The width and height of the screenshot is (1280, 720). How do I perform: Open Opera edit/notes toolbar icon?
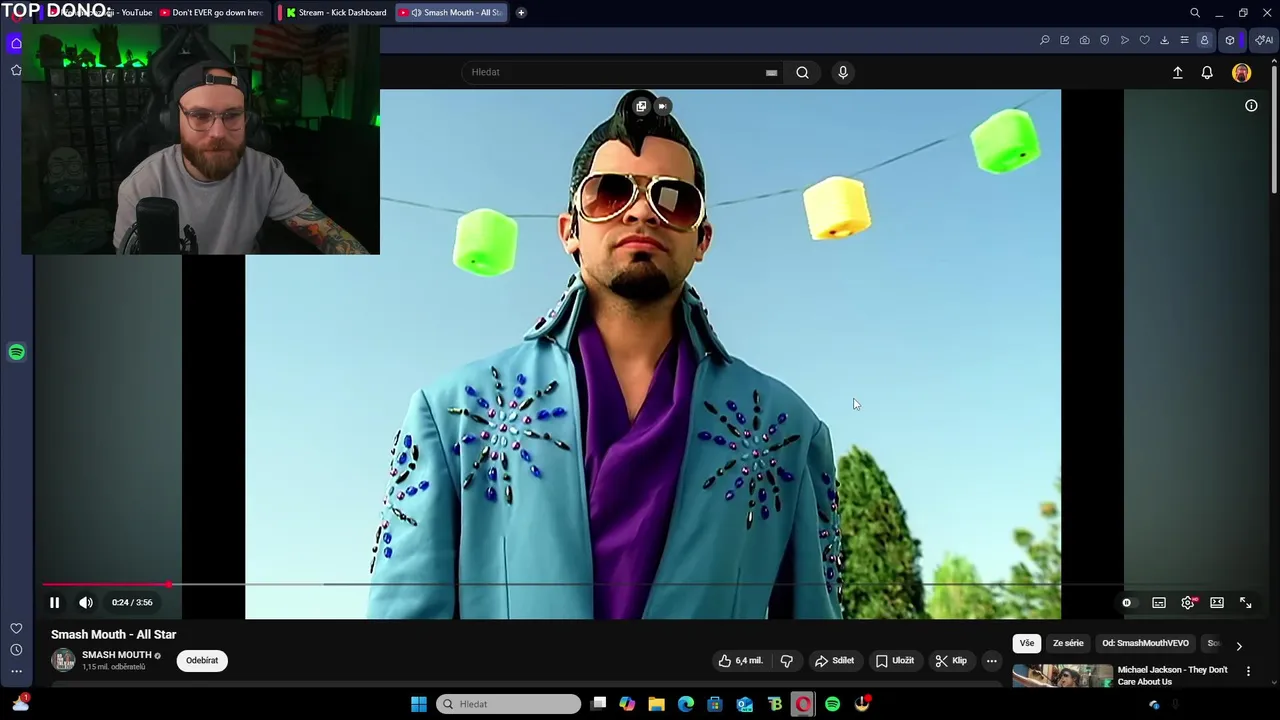pyautogui.click(x=1065, y=40)
